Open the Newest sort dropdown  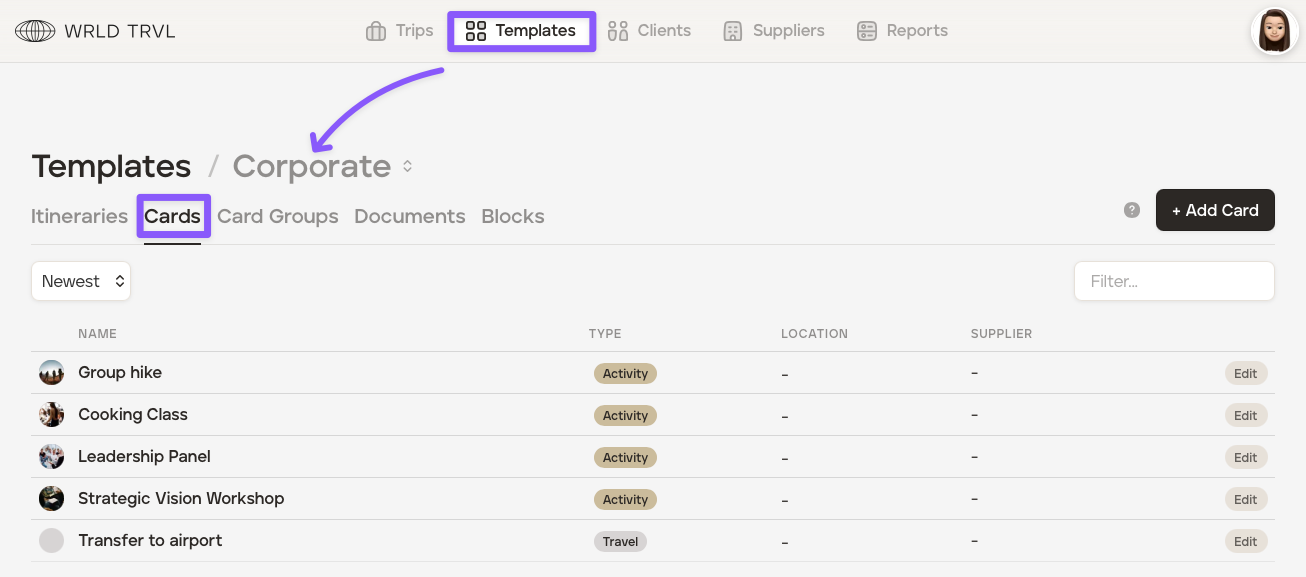coord(81,282)
